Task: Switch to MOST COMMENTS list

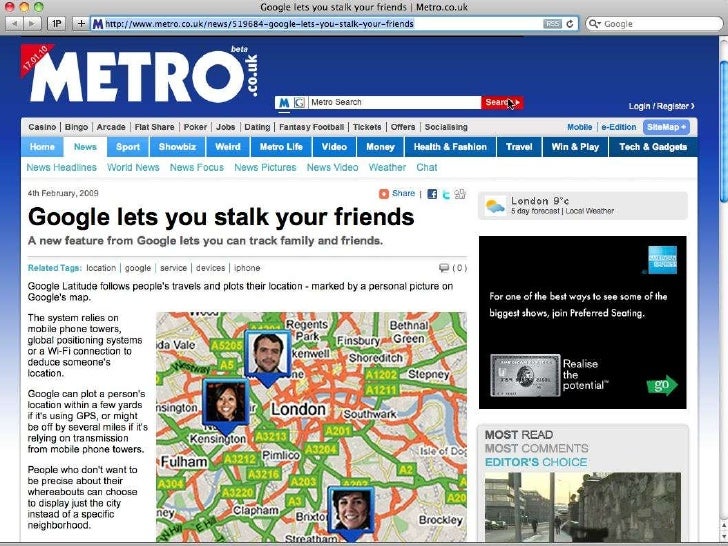Action: click(536, 448)
